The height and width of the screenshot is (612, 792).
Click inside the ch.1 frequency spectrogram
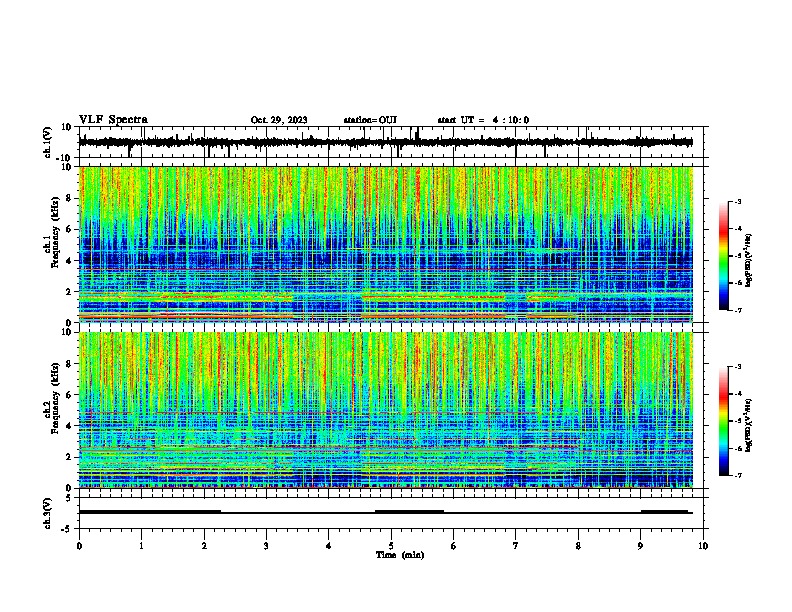point(386,244)
